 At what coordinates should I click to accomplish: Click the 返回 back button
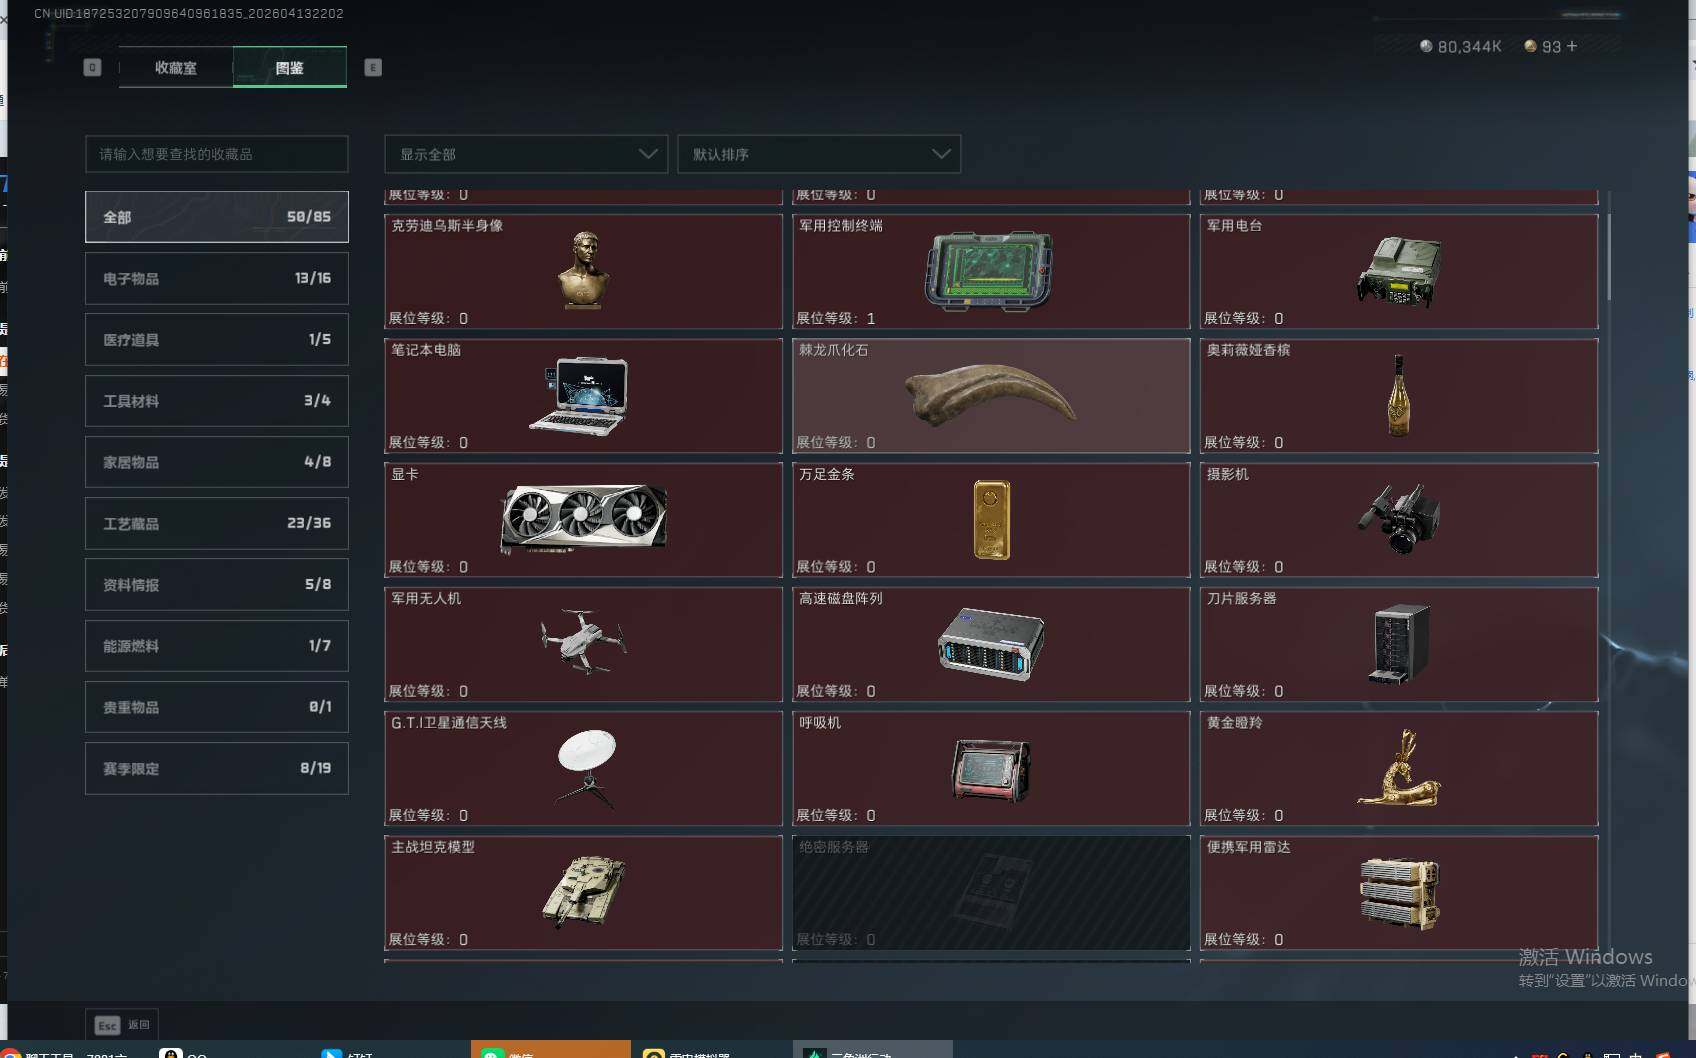click(138, 1025)
